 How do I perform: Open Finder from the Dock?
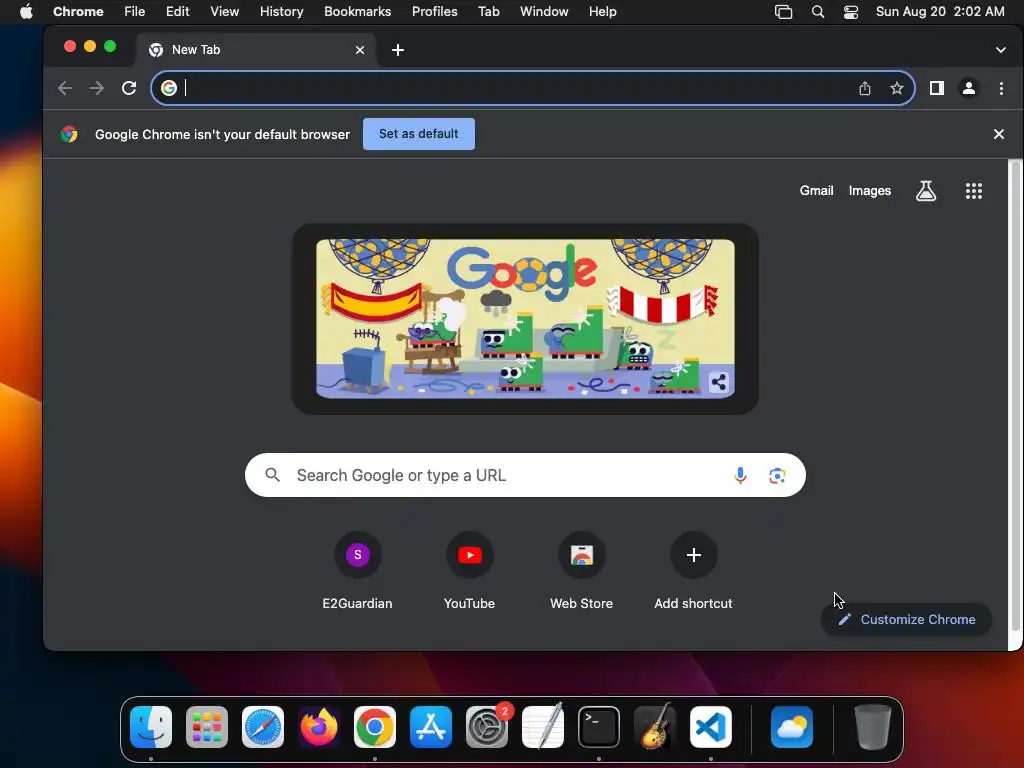coord(151,727)
